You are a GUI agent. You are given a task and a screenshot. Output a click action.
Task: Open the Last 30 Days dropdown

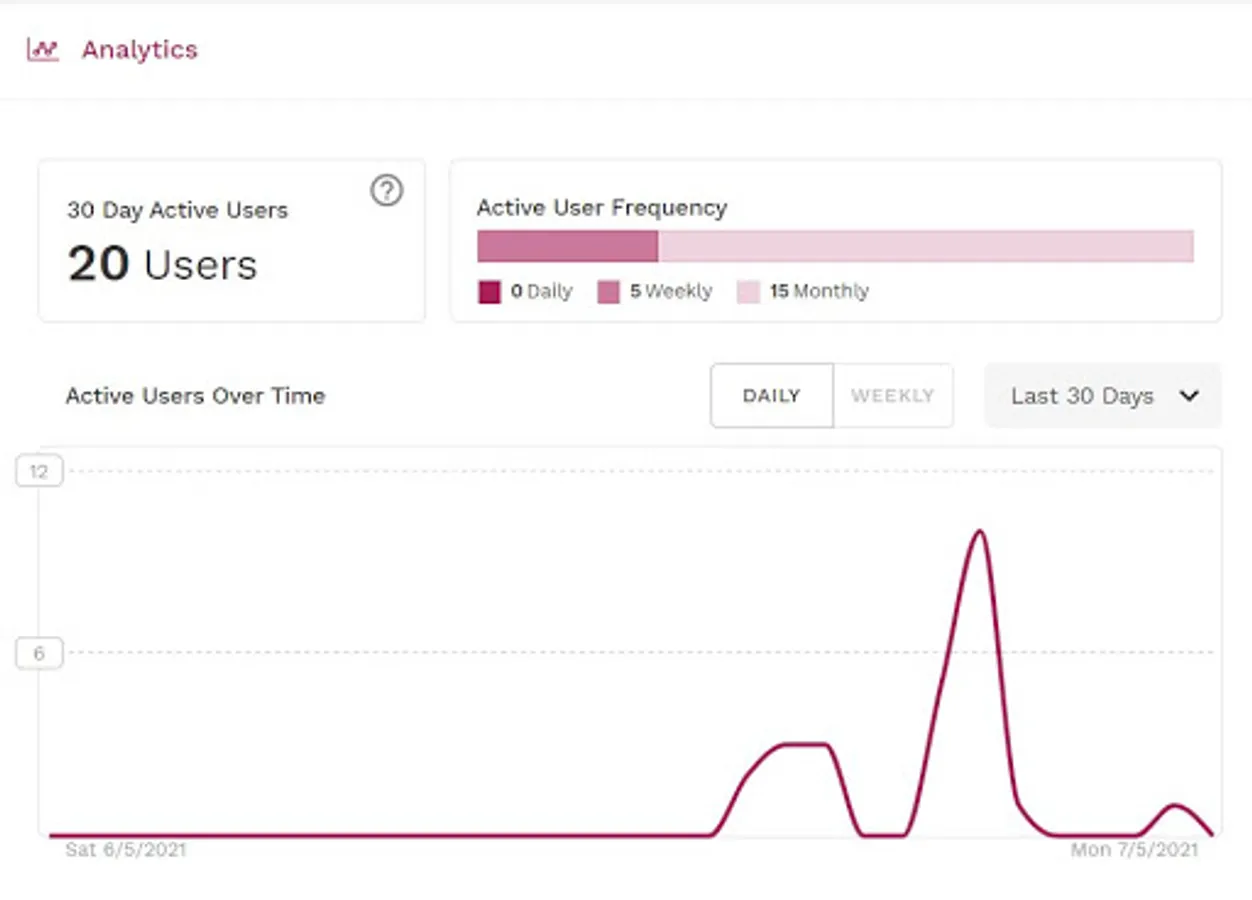(x=1102, y=396)
